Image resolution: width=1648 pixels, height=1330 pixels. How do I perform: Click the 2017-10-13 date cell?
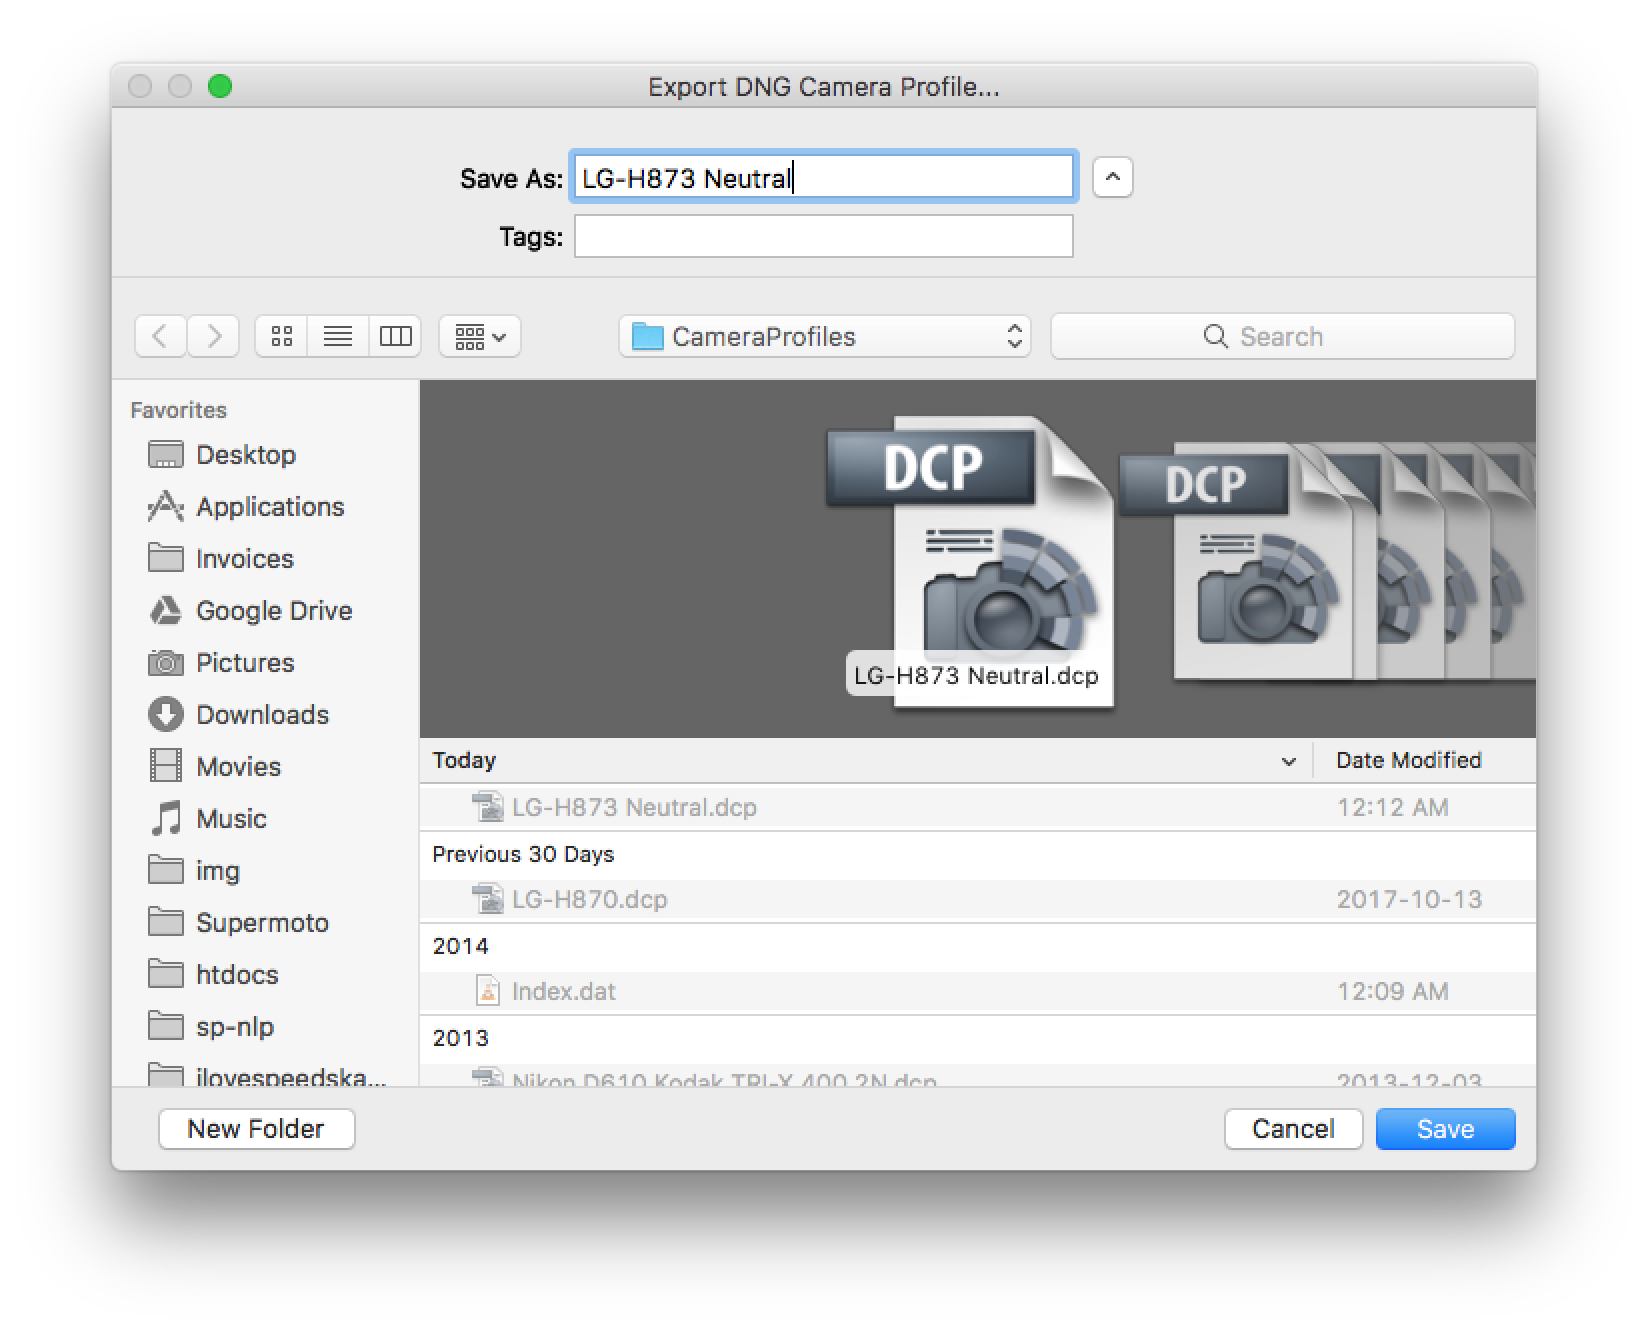[1409, 899]
